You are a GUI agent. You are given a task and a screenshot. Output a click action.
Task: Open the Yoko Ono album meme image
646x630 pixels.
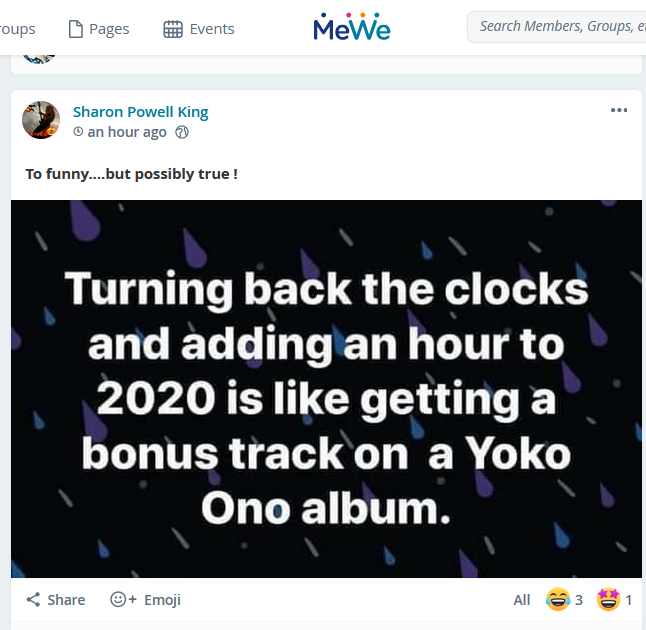(x=326, y=388)
